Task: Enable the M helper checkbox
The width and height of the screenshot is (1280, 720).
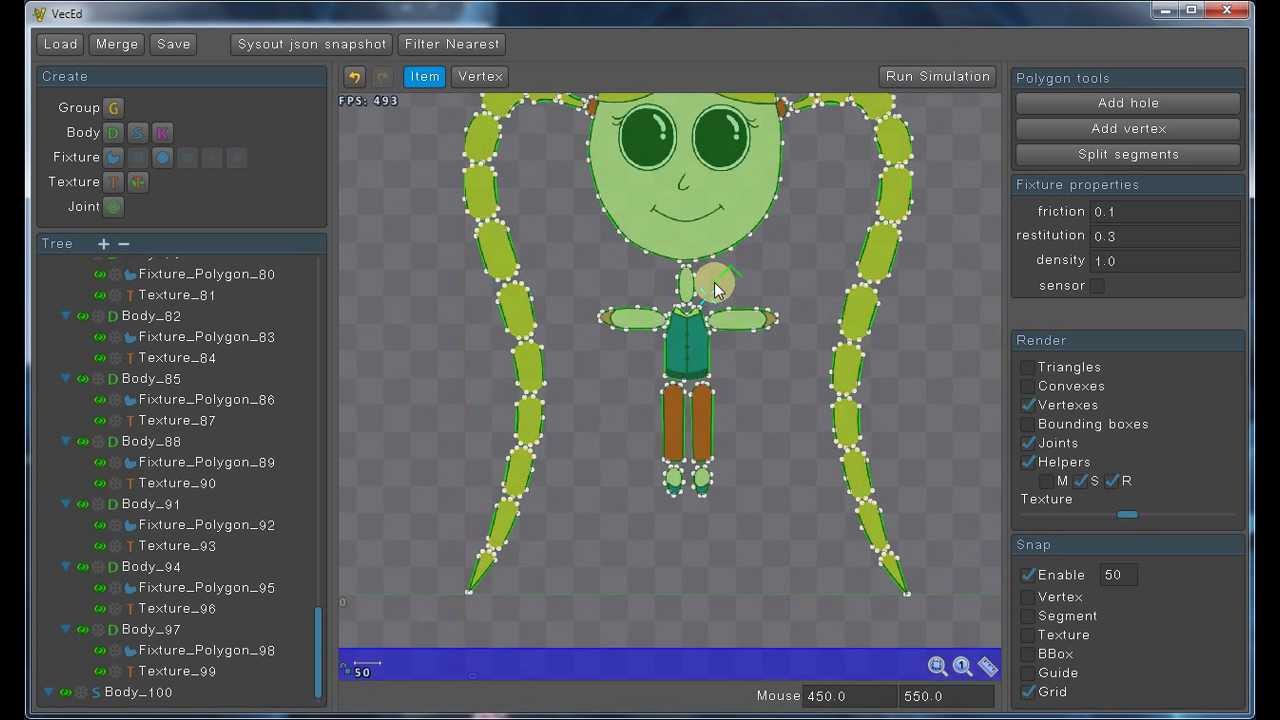Action: pos(1047,481)
